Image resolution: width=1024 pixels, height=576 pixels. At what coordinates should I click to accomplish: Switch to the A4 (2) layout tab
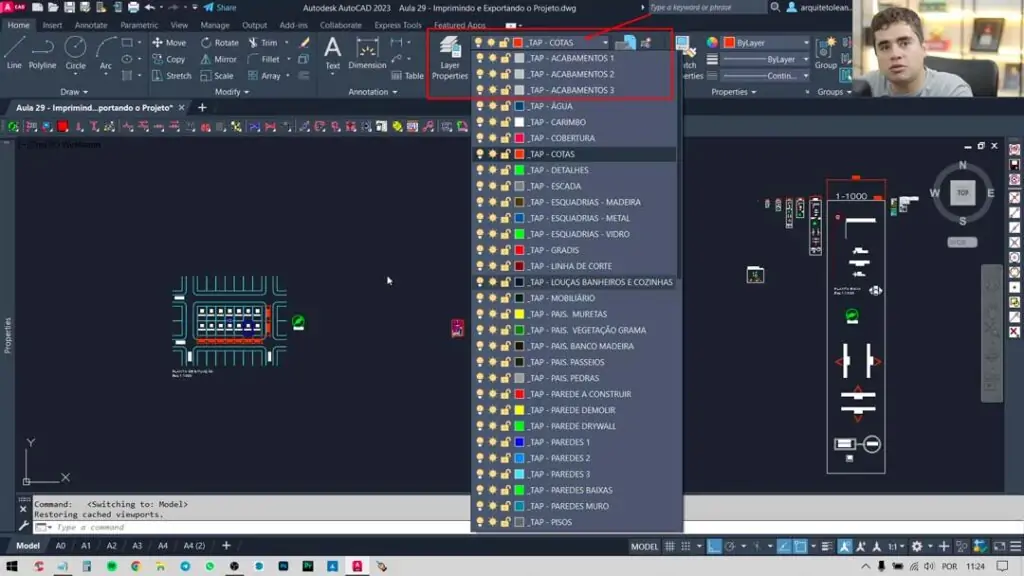[x=194, y=546]
